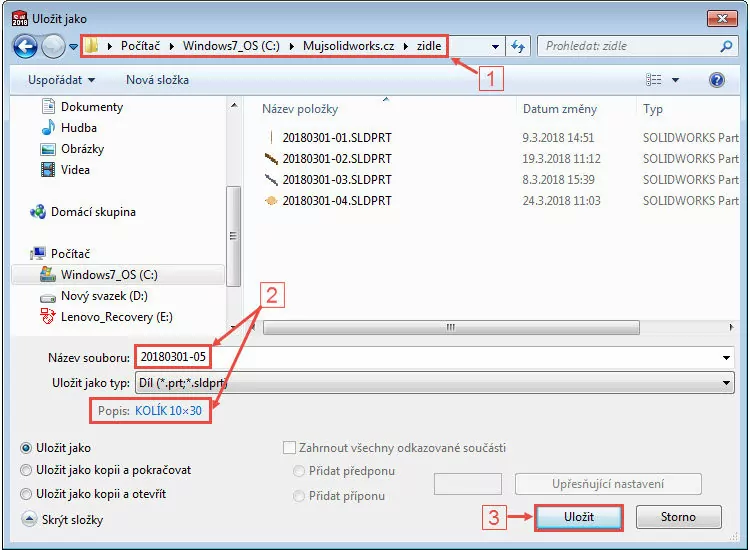
Task: Open Obrázky library
Action: coord(82,149)
